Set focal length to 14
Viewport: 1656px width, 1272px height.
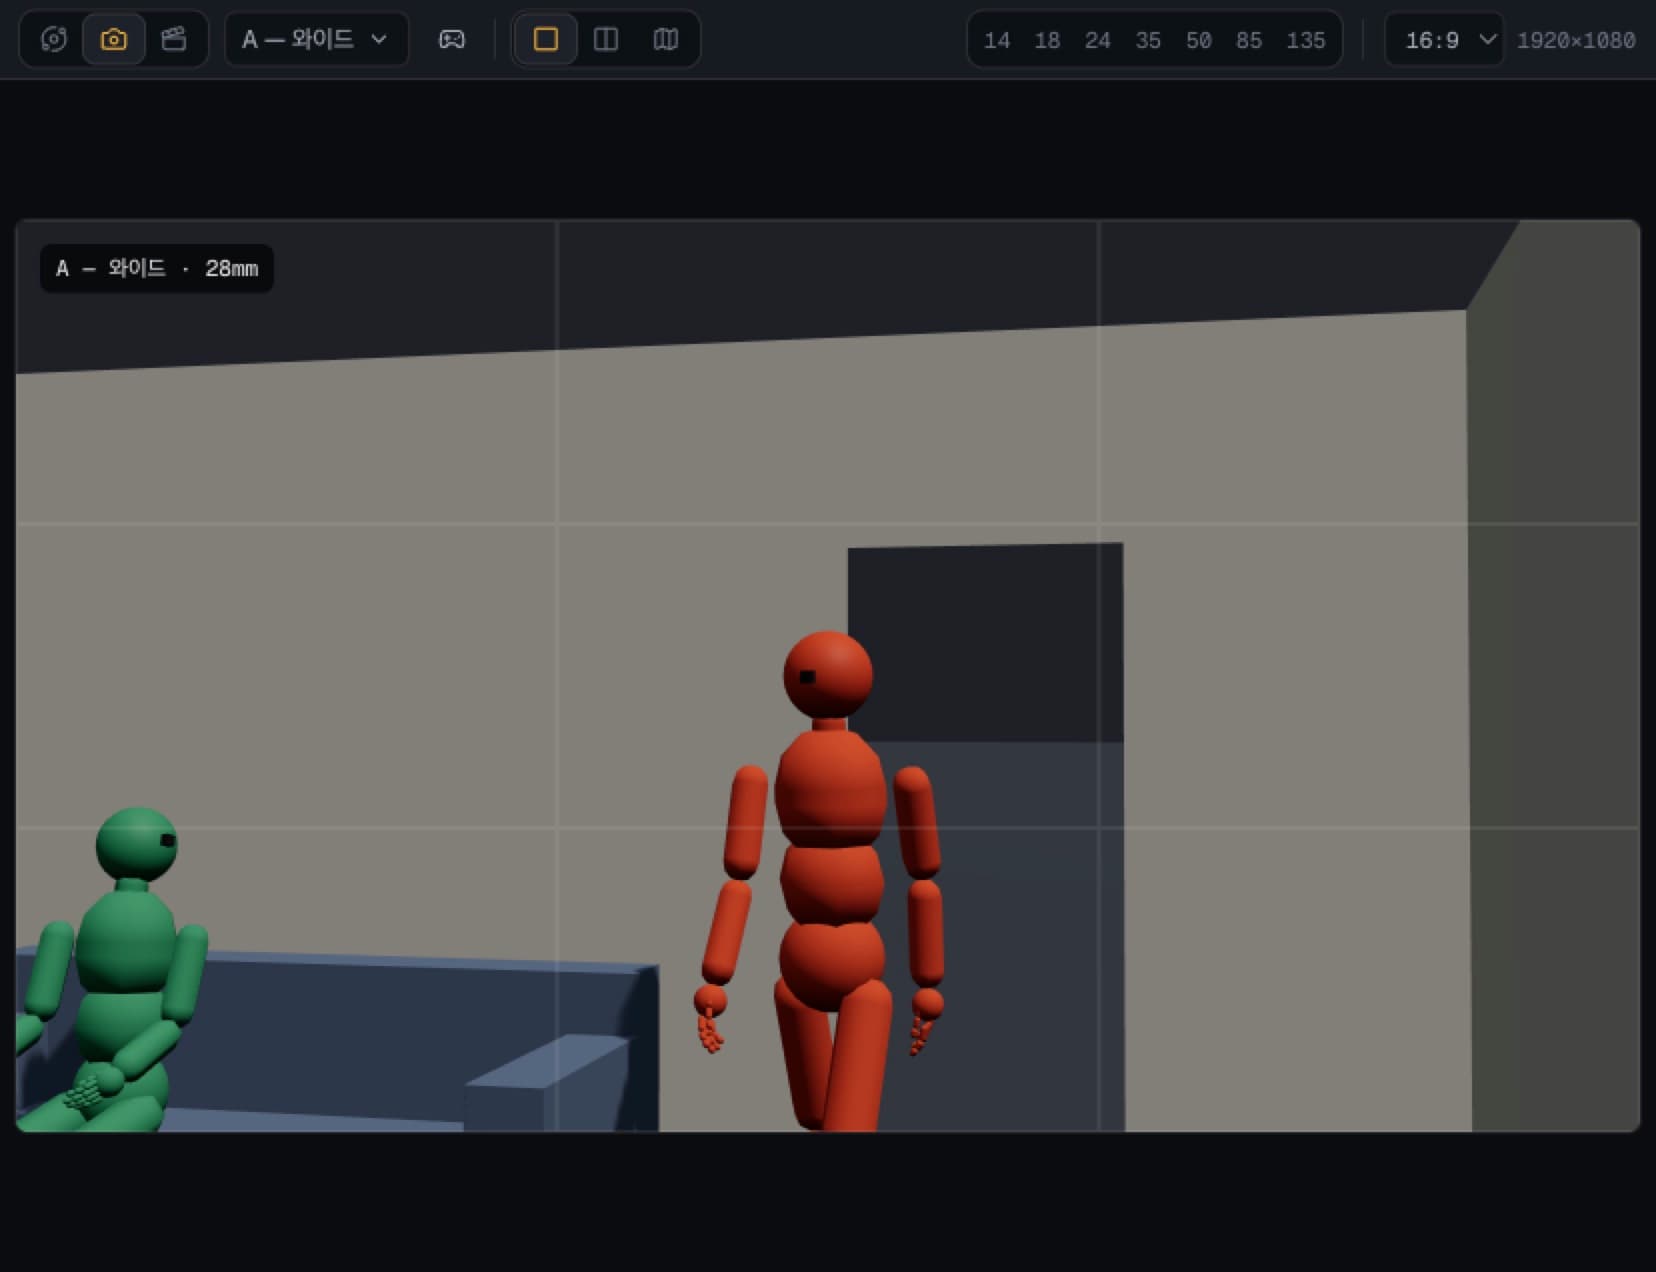[997, 40]
